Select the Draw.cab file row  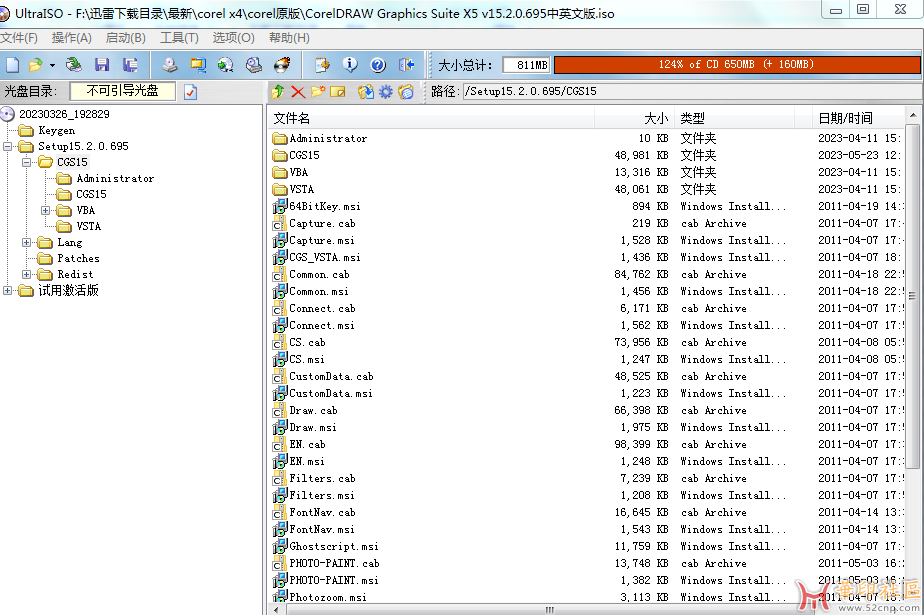click(x=588, y=411)
